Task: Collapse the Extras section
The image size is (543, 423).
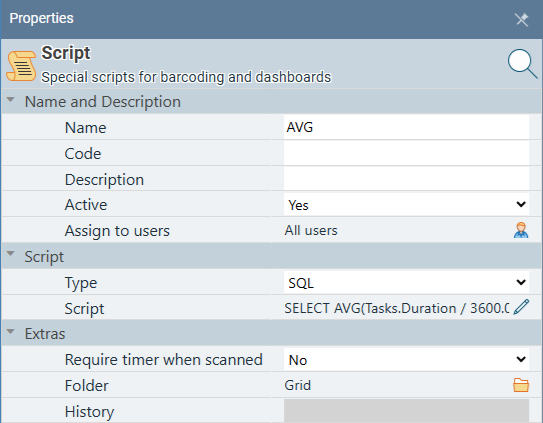Action: [x=11, y=332]
